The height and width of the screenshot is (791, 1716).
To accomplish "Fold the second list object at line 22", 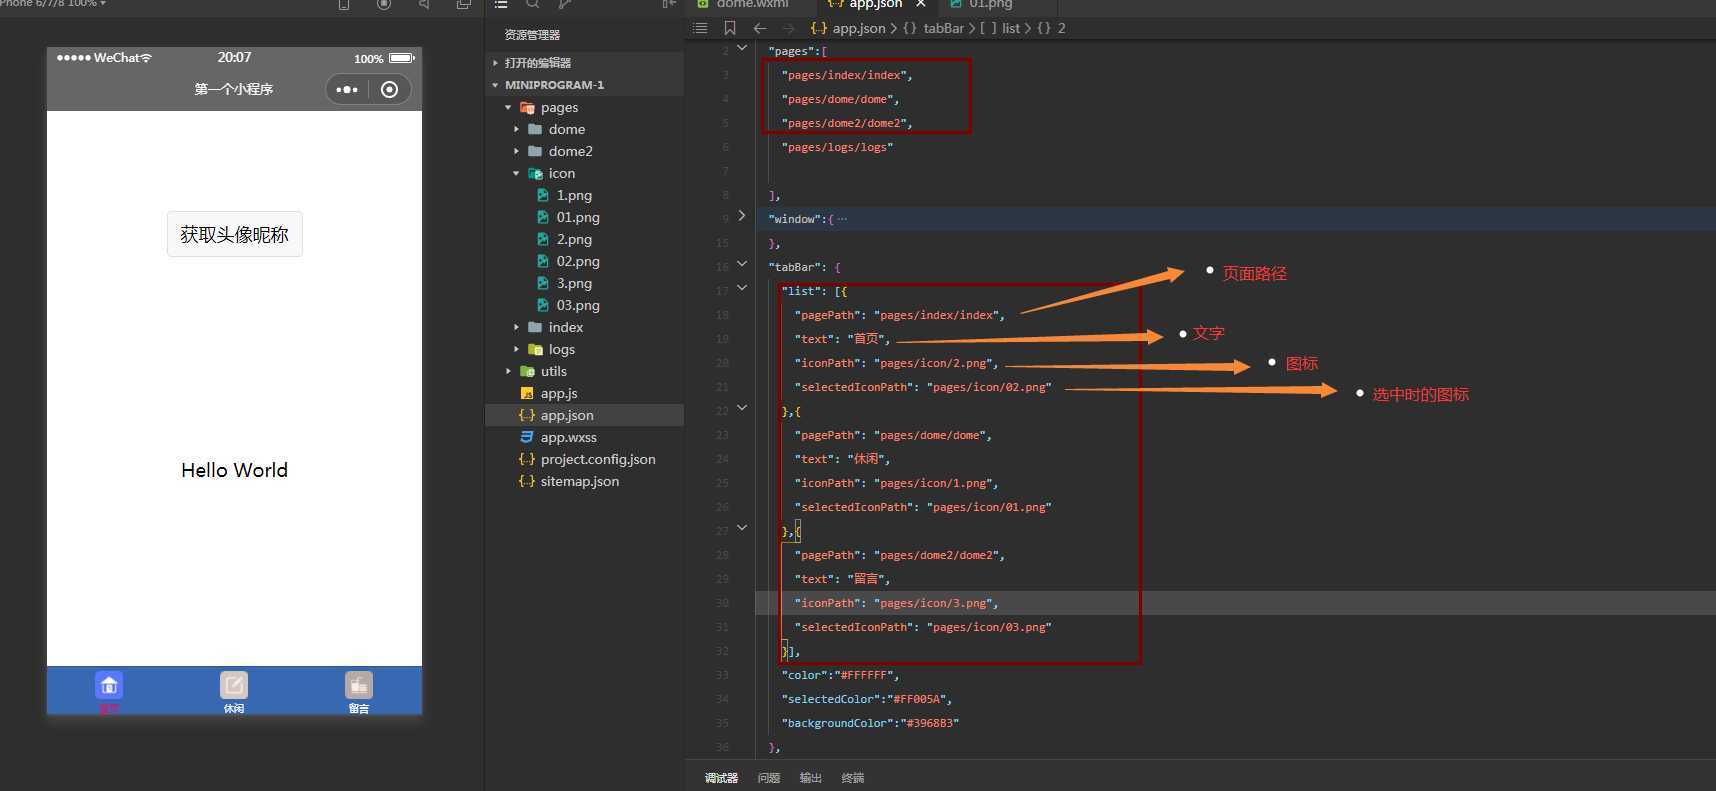I will pyautogui.click(x=742, y=408).
